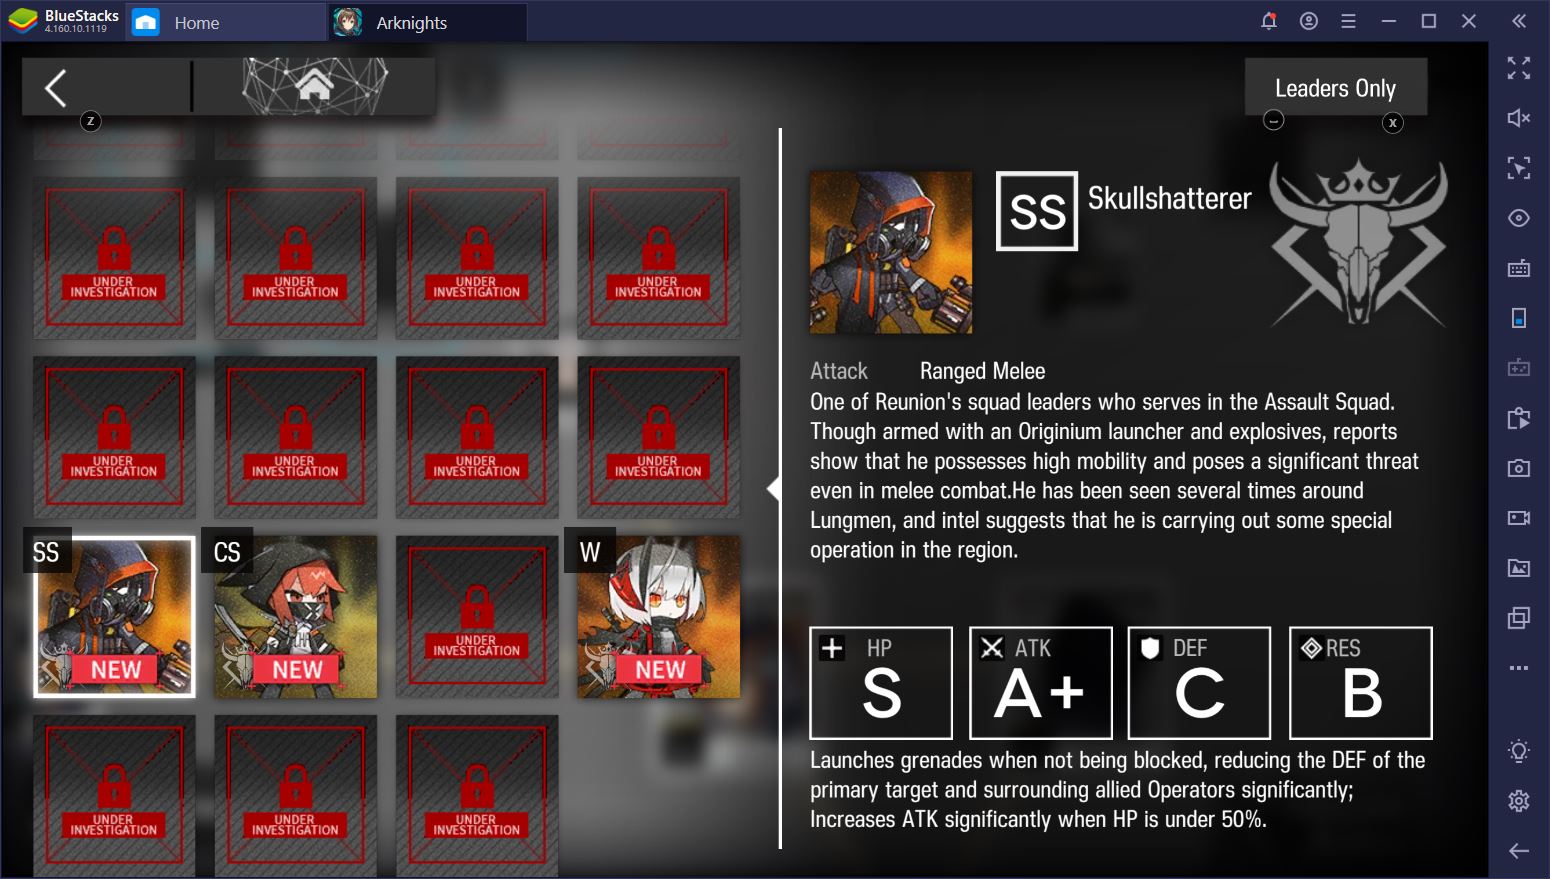Open the install APK icon in the sidebar
The width and height of the screenshot is (1550, 879).
point(1519,418)
